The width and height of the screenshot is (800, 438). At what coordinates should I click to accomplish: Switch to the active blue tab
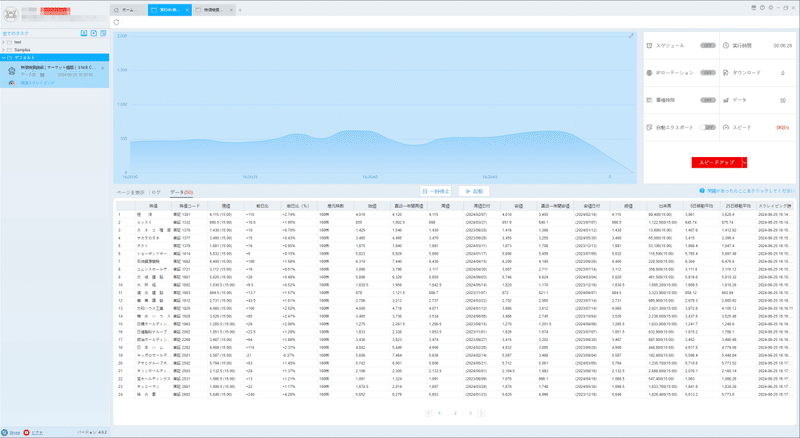pos(170,10)
